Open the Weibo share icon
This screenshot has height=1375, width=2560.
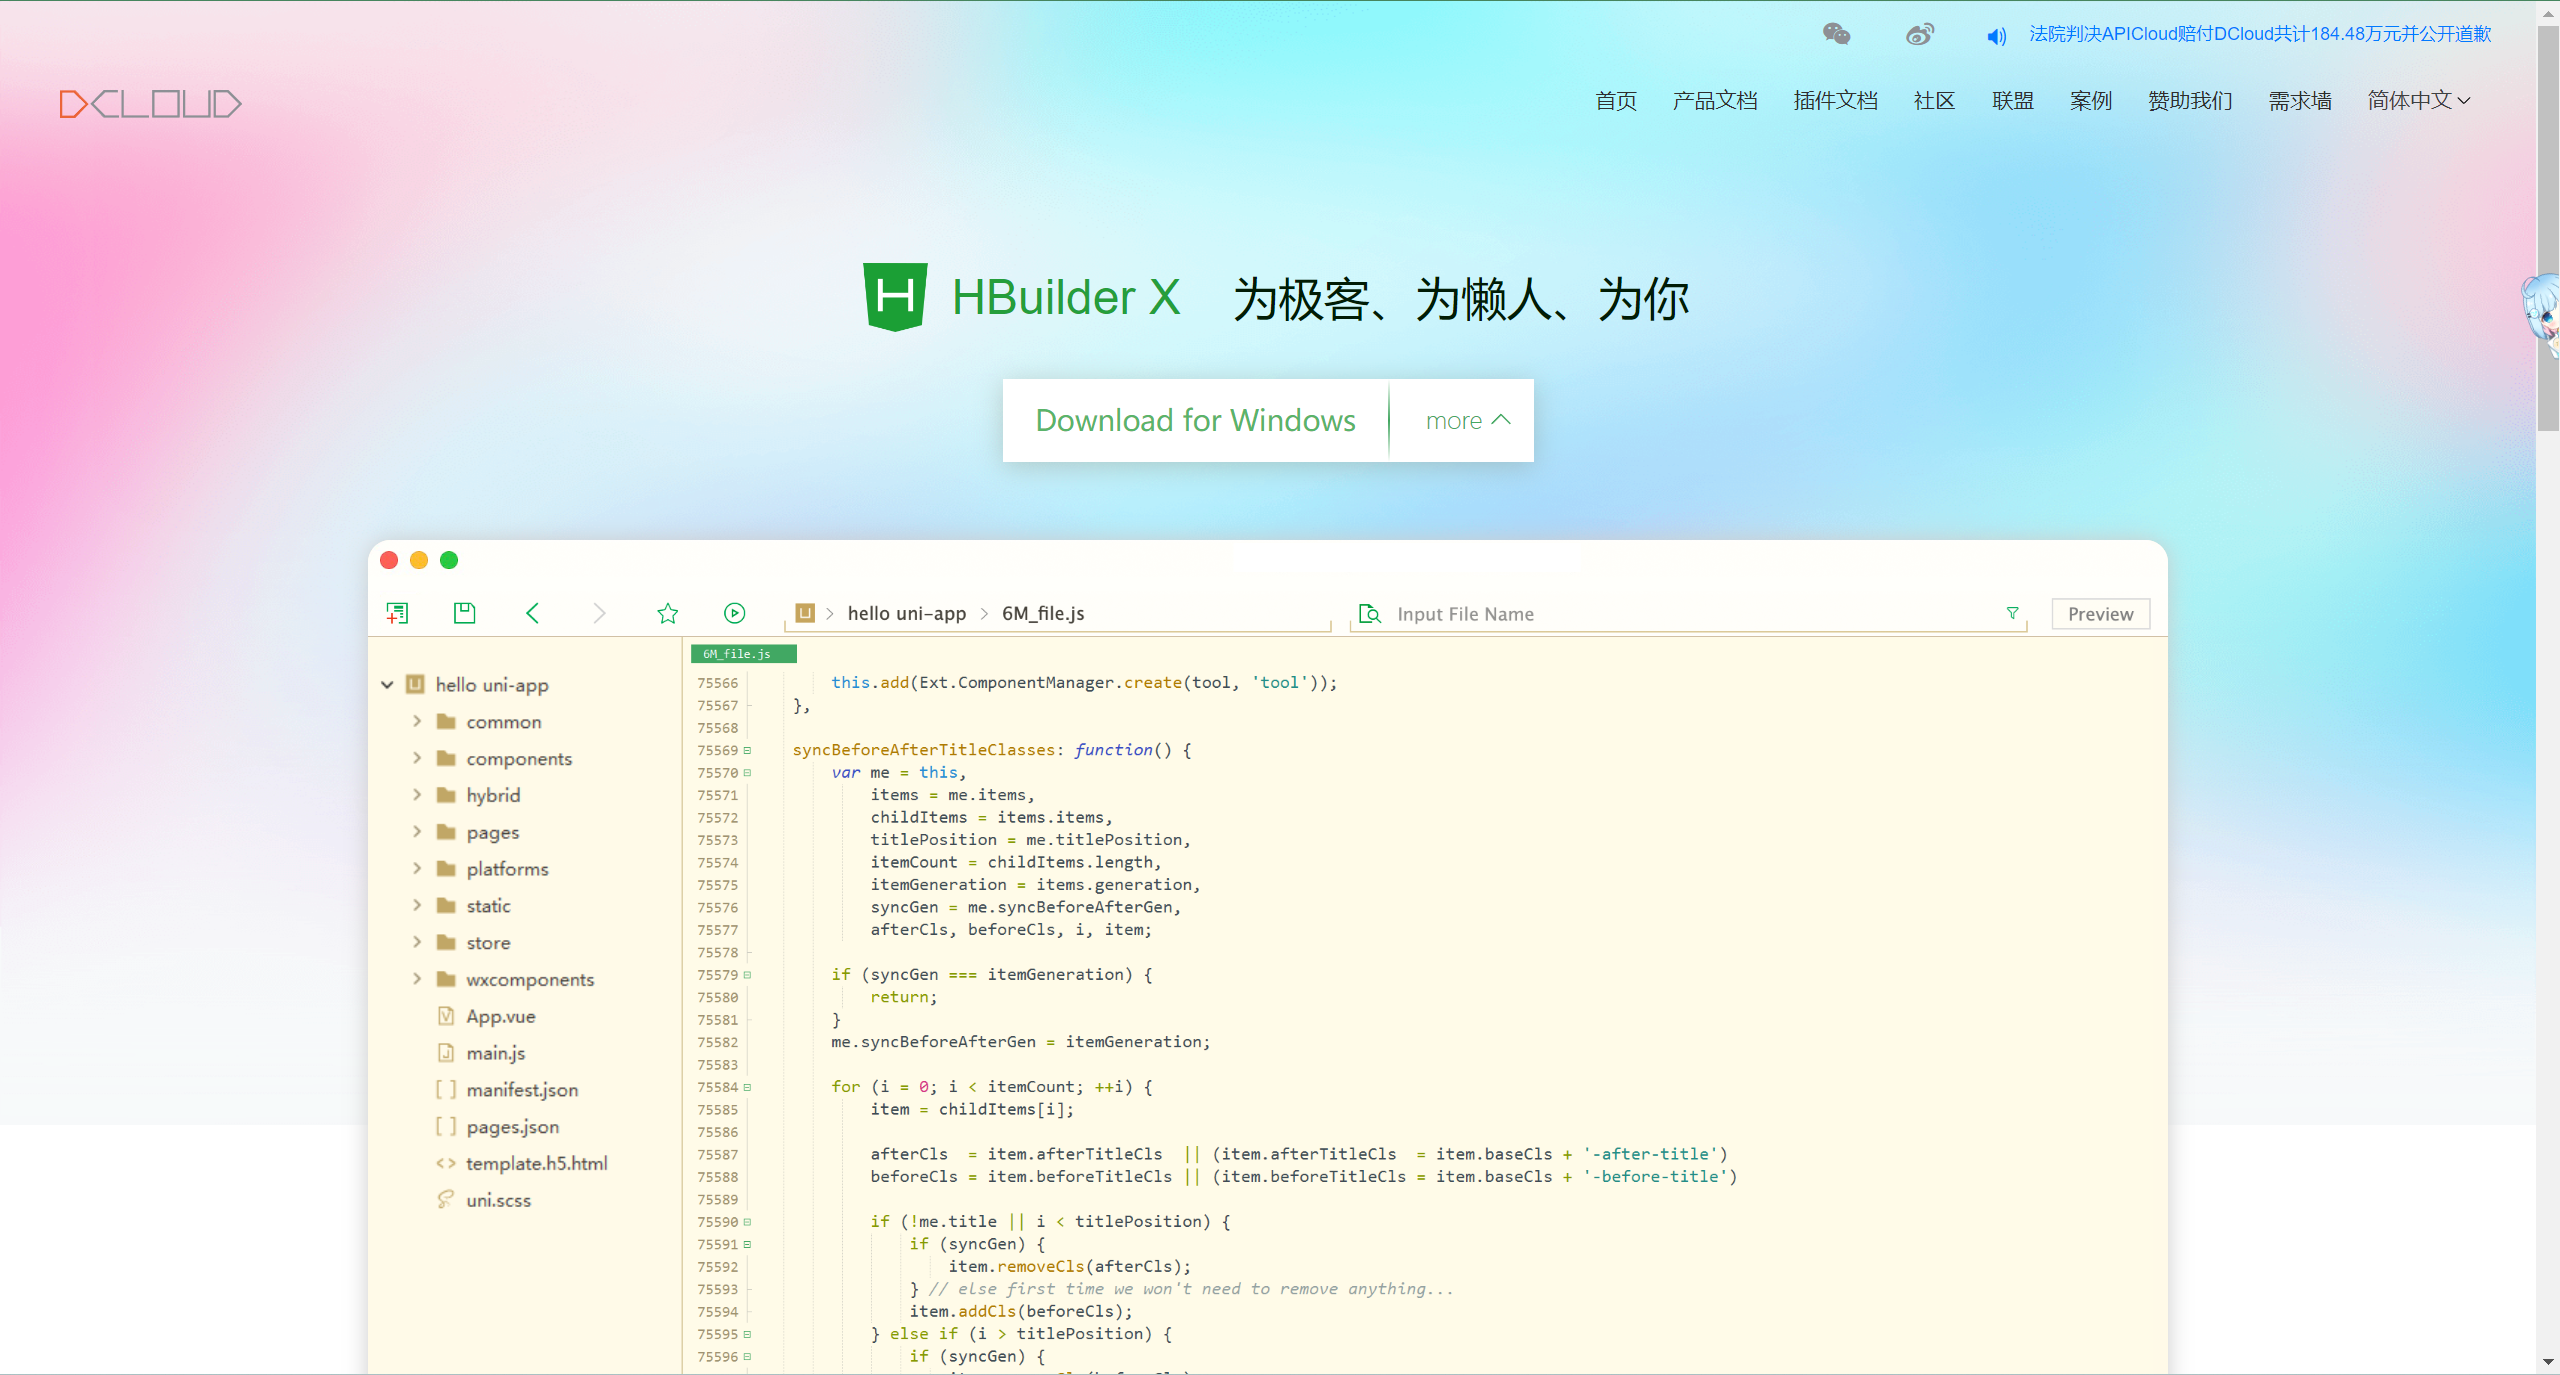(1918, 33)
